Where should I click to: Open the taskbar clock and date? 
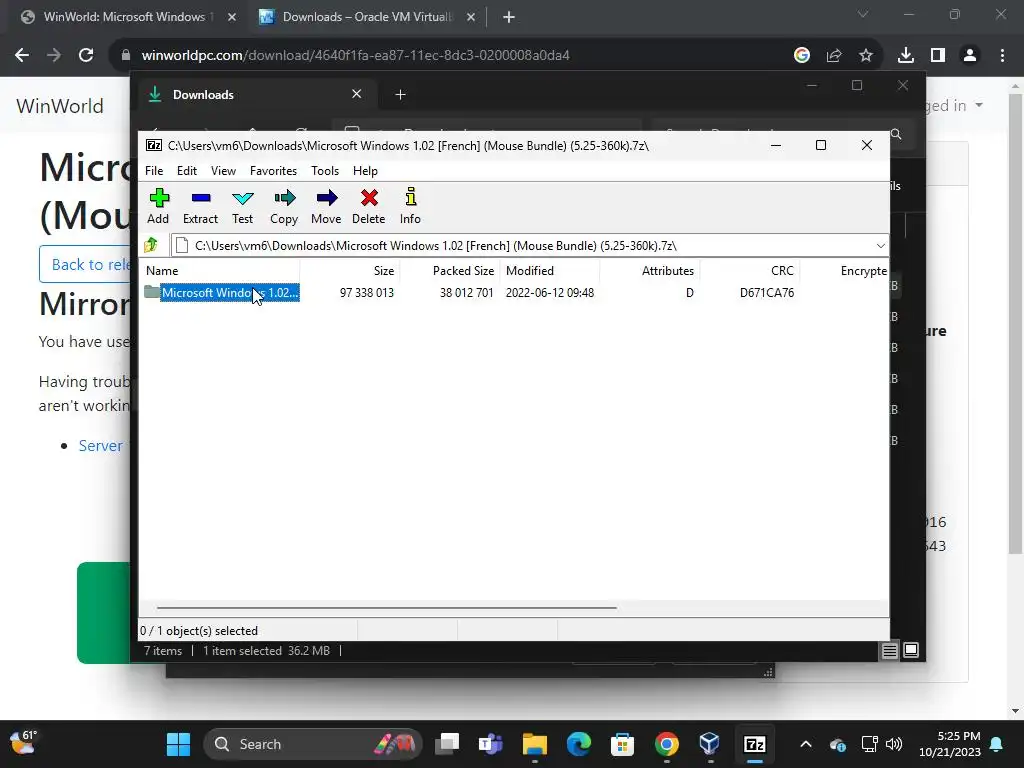[950, 744]
